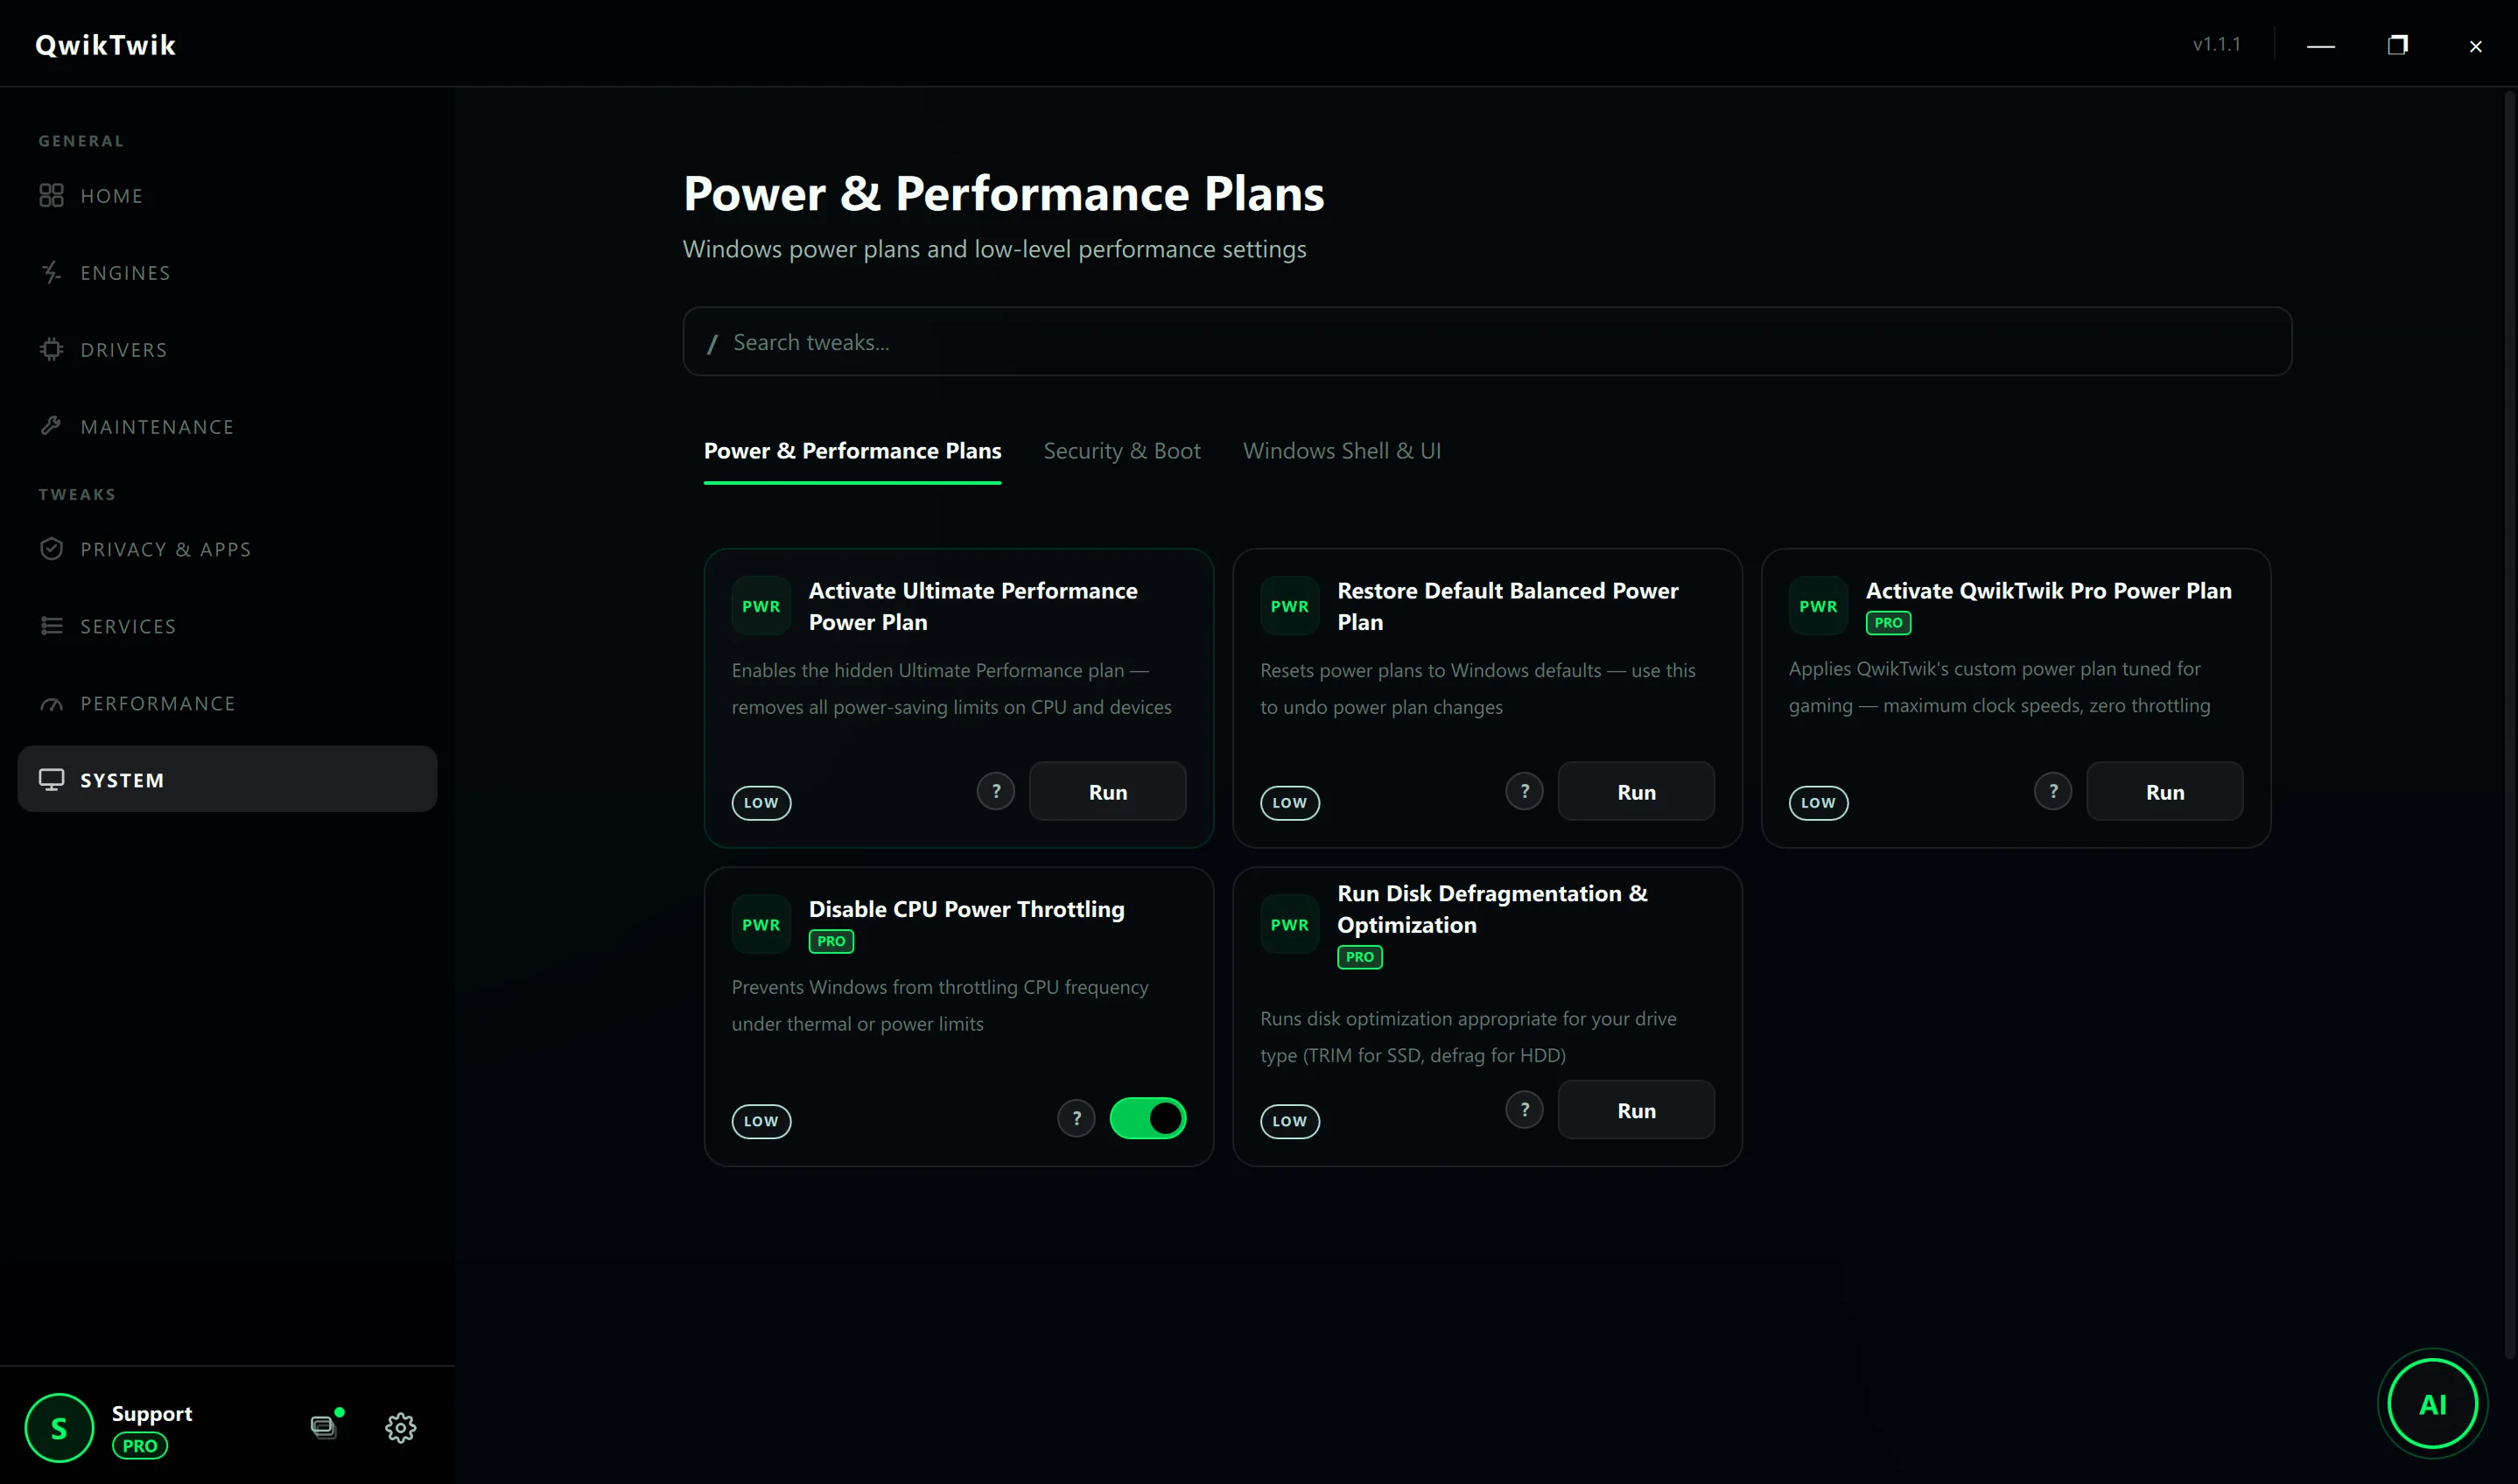Click PWR icon on Restore Default Balanced card

tap(1289, 606)
